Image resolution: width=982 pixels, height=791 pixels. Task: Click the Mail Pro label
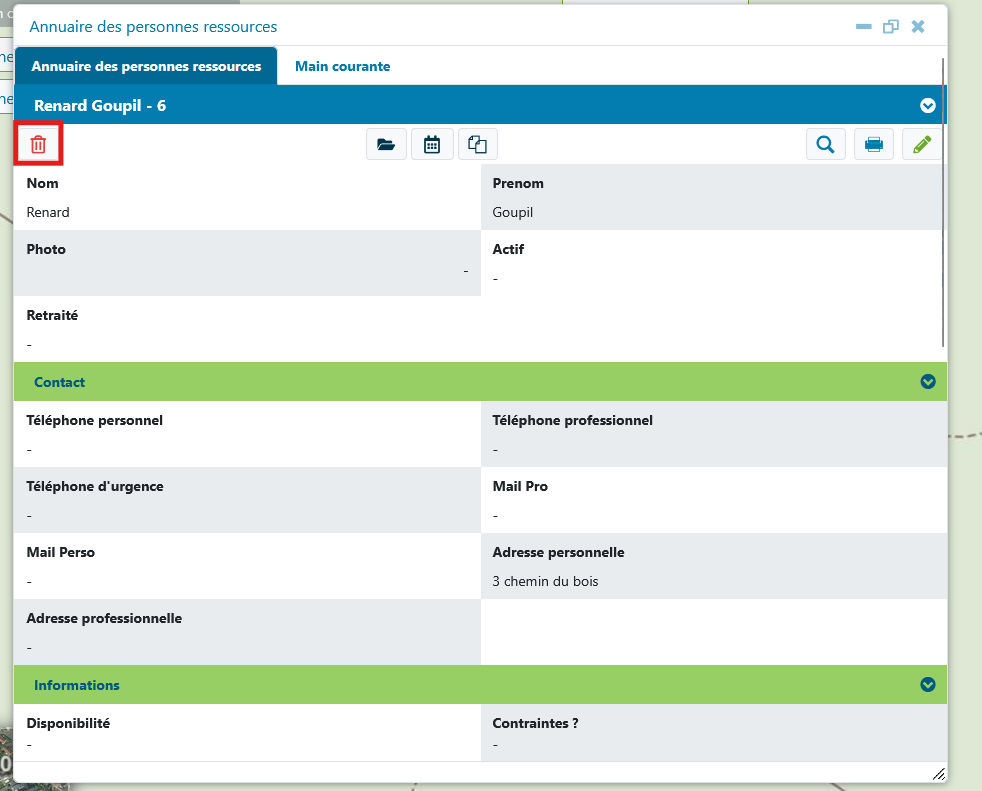[x=520, y=486]
